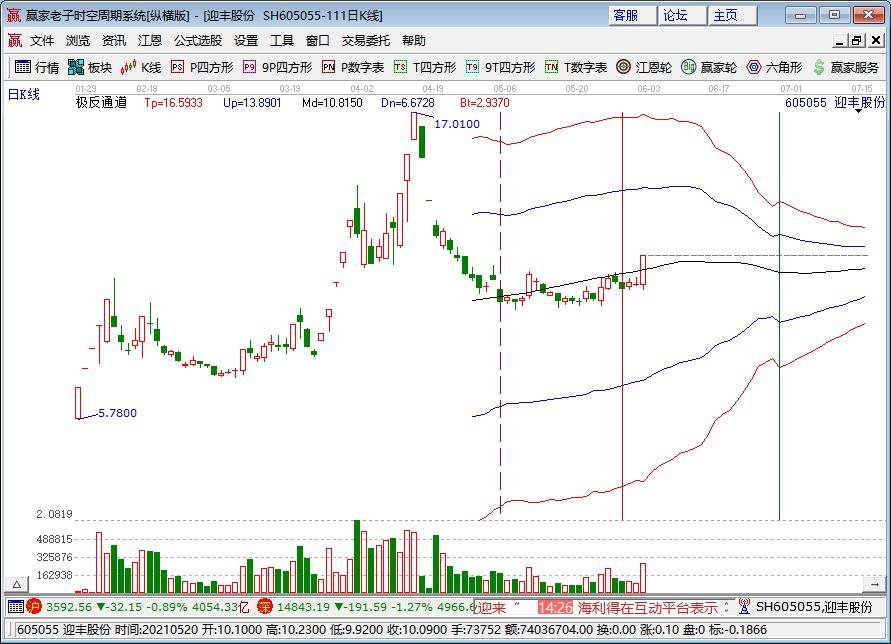This screenshot has width=891, height=644.
Task: Click the 04-19 date on time axis
Action: 433,89
